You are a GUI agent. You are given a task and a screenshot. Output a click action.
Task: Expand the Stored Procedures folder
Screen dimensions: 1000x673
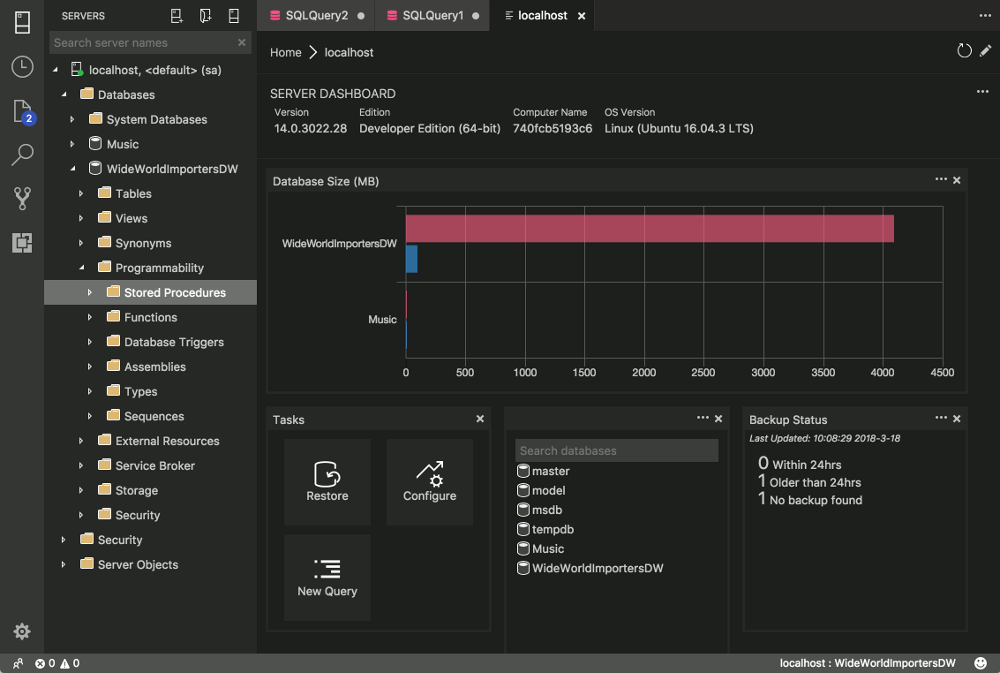pyautogui.click(x=90, y=292)
